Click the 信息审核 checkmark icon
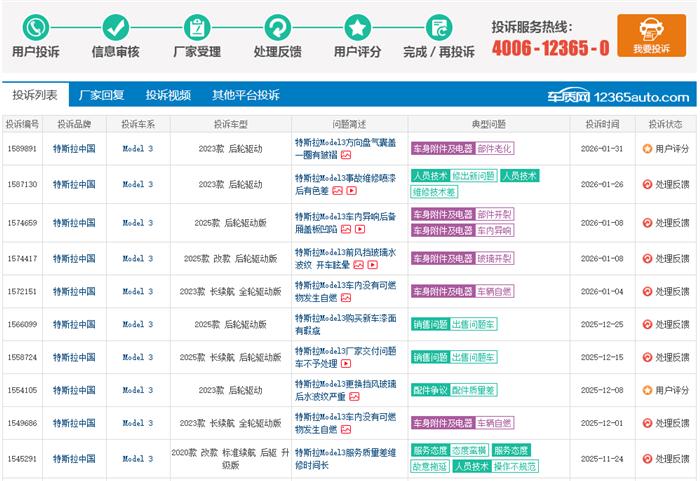 (x=116, y=27)
